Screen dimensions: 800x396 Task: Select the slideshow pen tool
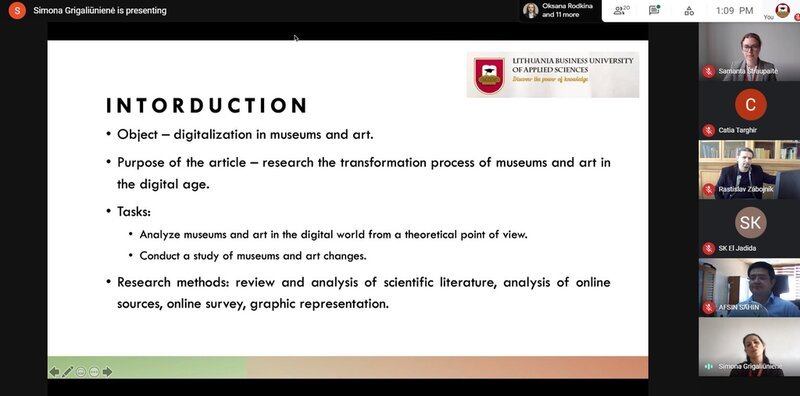pos(67,372)
